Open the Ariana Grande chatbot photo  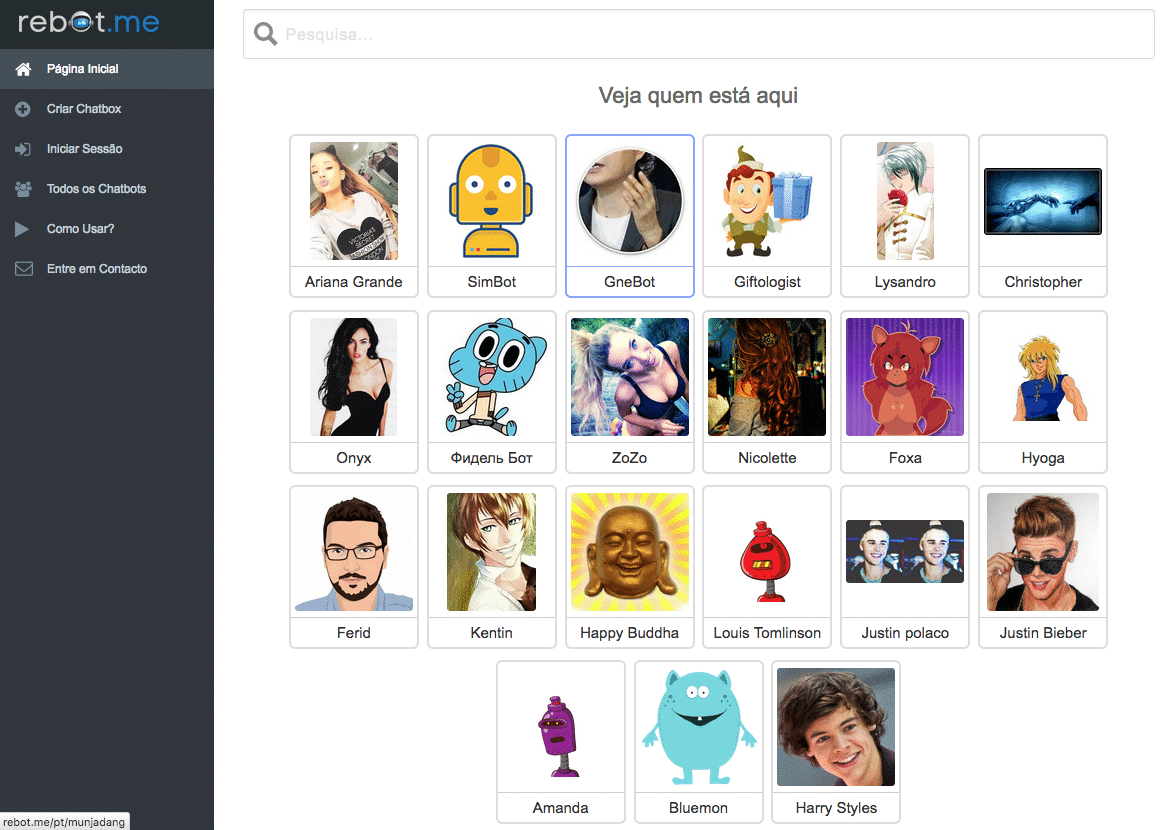click(353, 201)
